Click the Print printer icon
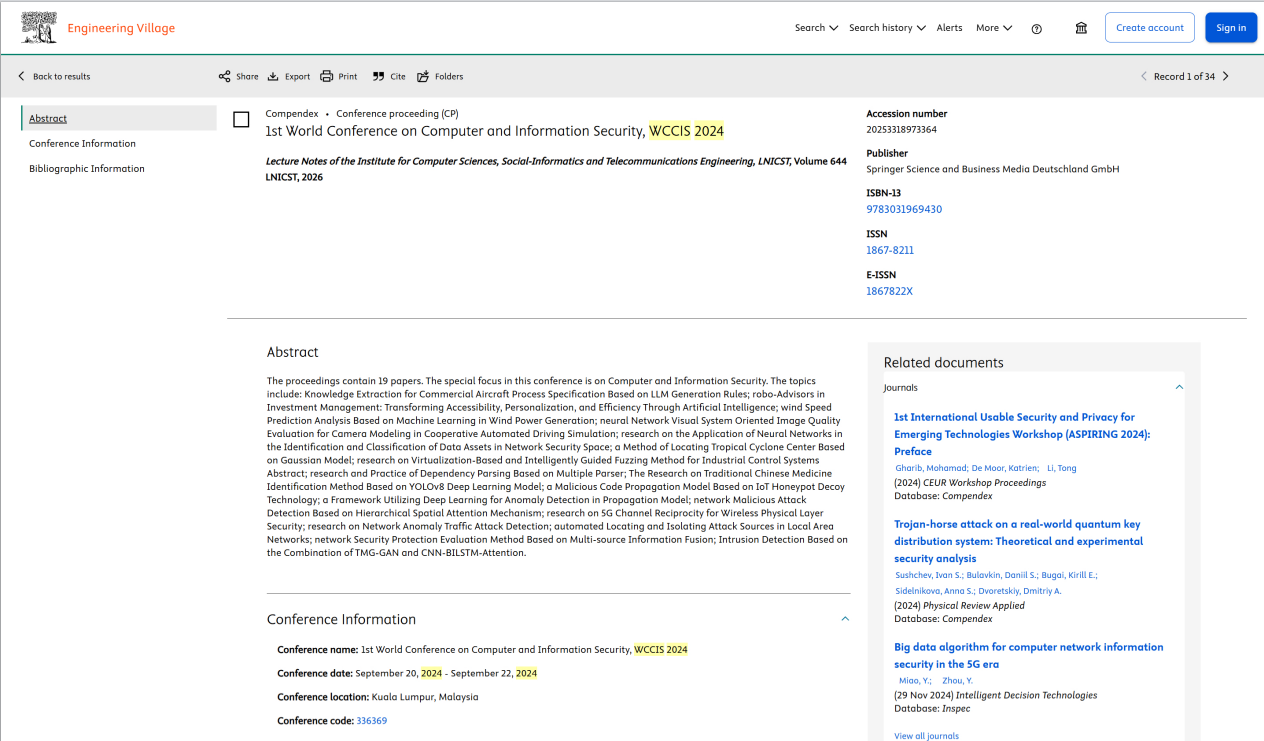1264x741 pixels. (x=326, y=76)
